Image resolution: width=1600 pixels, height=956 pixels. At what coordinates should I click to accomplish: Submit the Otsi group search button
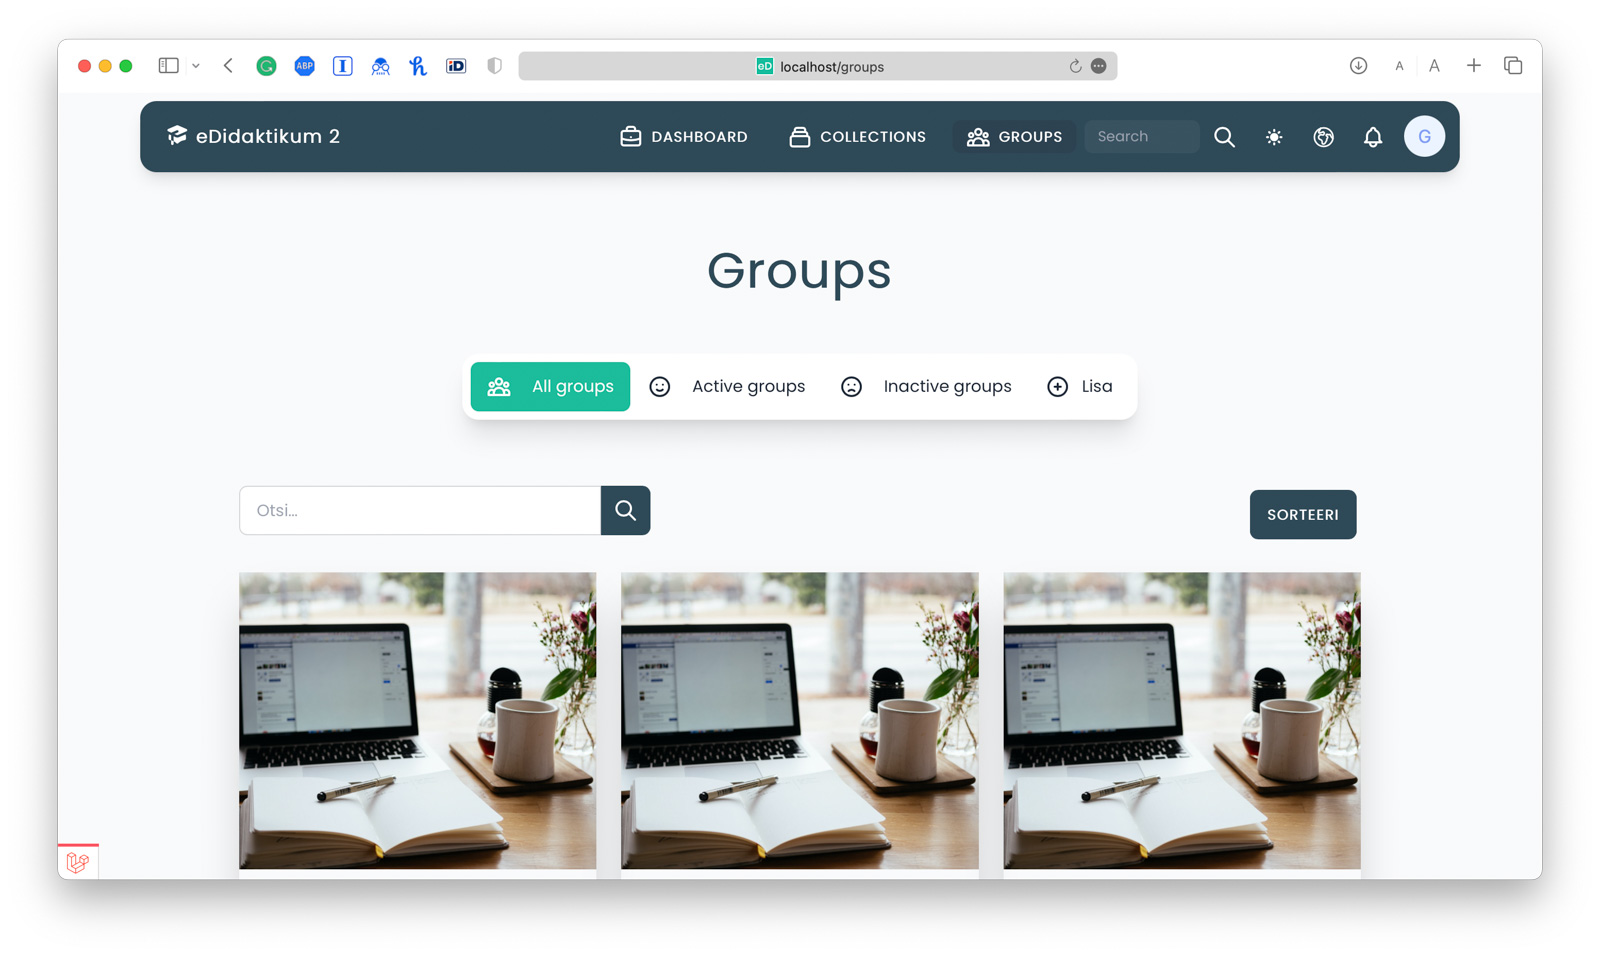(626, 510)
